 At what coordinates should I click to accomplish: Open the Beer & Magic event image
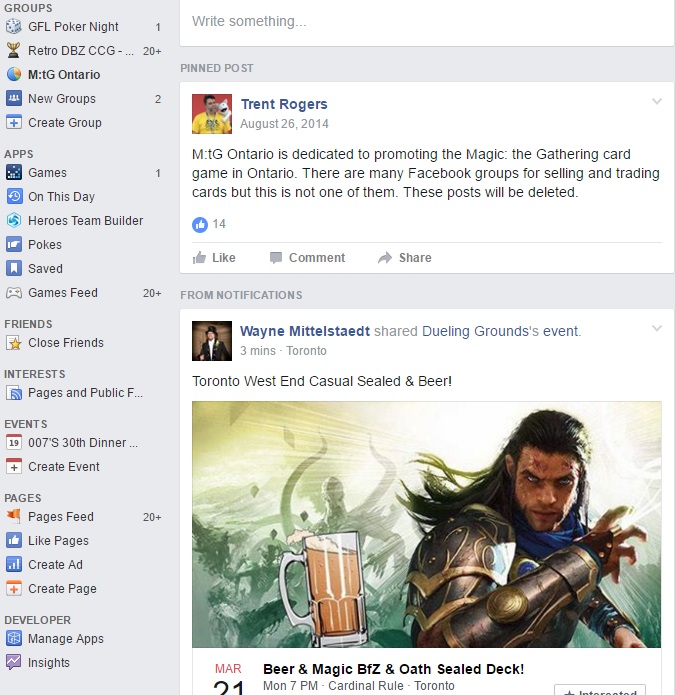(426, 524)
